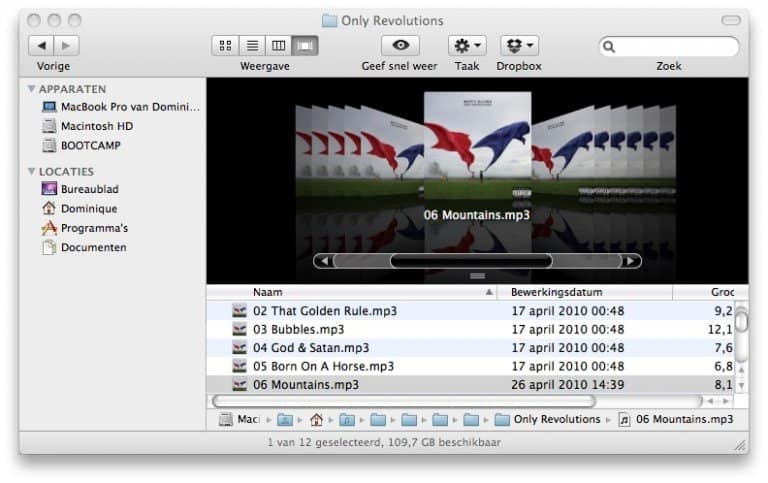Sort the list by the Naam column
The width and height of the screenshot is (768, 483).
[351, 292]
